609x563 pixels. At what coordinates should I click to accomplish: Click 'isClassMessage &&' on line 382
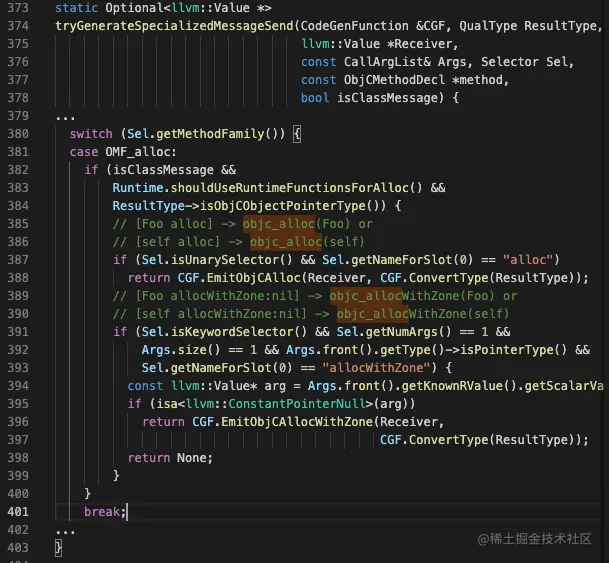(x=174, y=170)
